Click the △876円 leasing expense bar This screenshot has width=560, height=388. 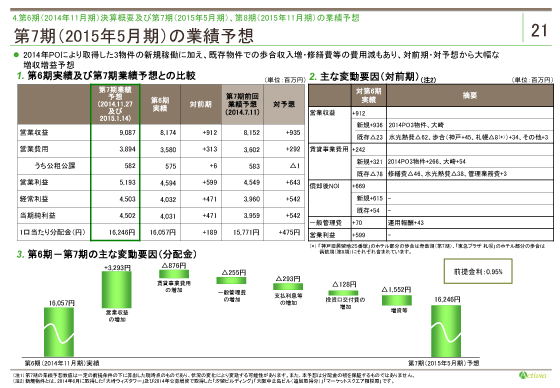[x=174, y=274]
